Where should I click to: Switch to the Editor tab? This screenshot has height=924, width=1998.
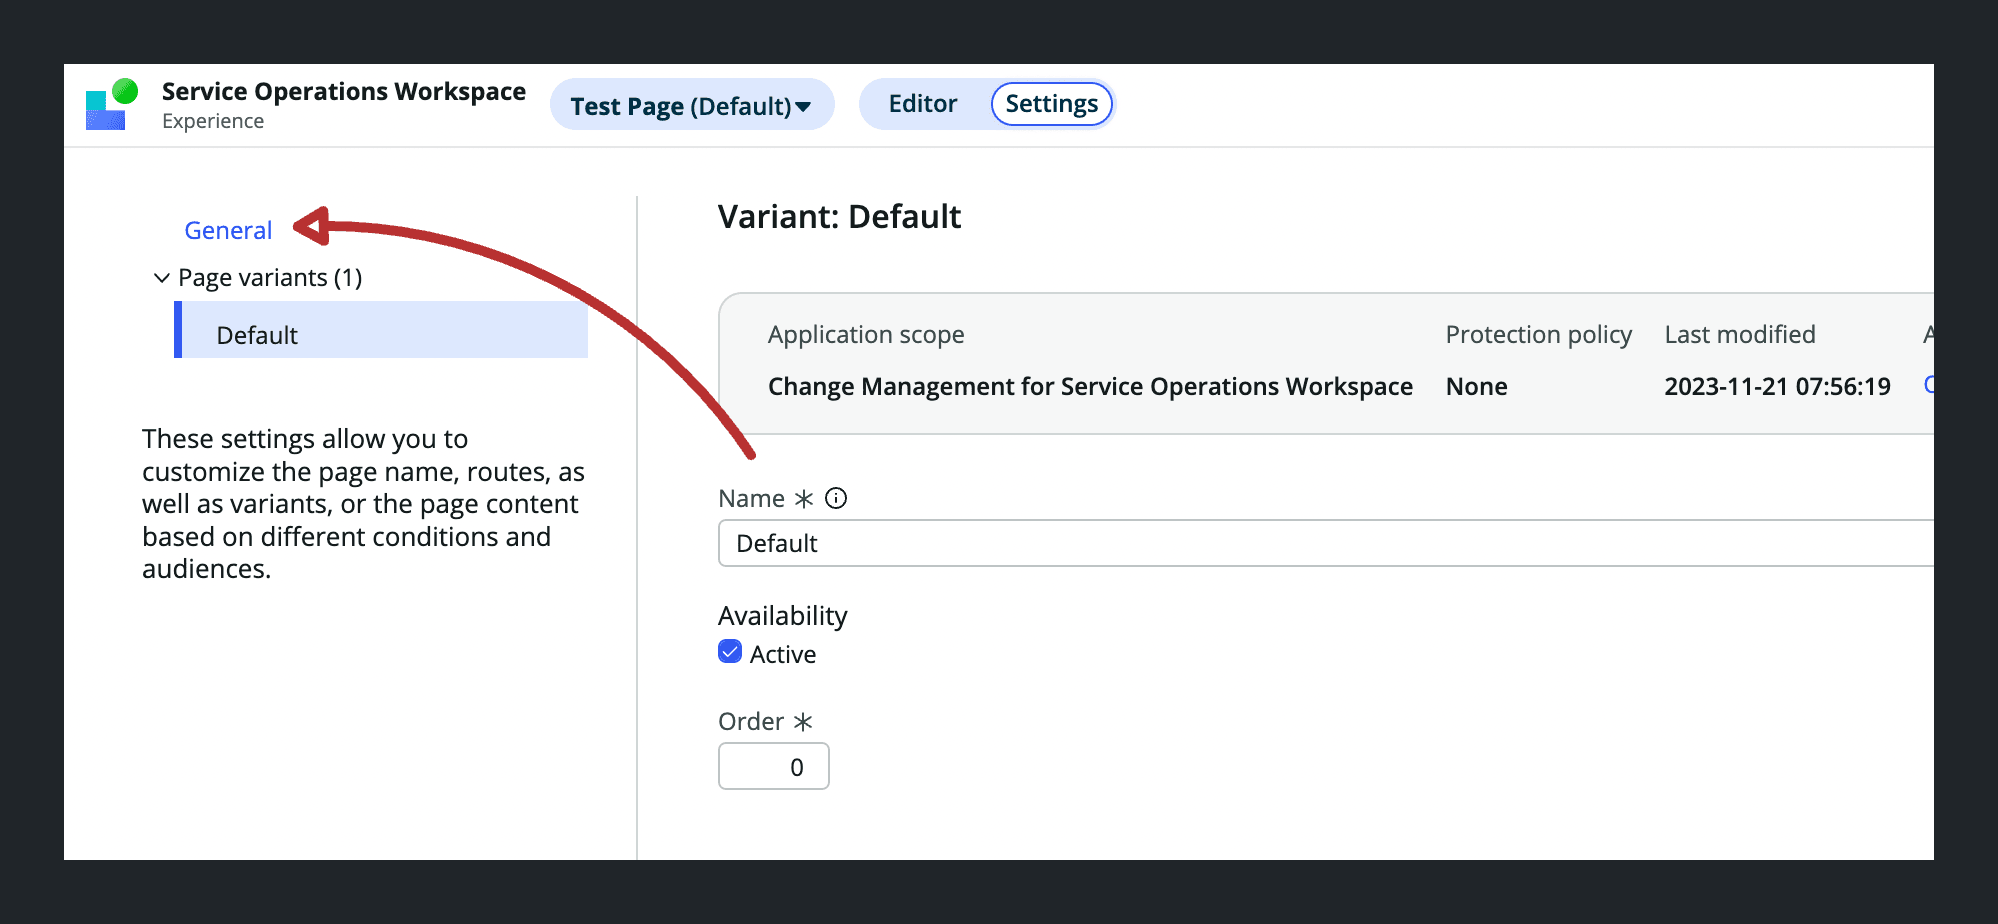coord(922,104)
